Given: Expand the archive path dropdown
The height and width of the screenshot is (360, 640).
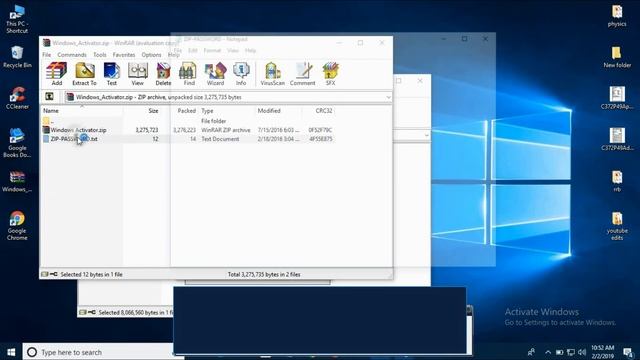Looking at the screenshot, I should pyautogui.click(x=388, y=97).
